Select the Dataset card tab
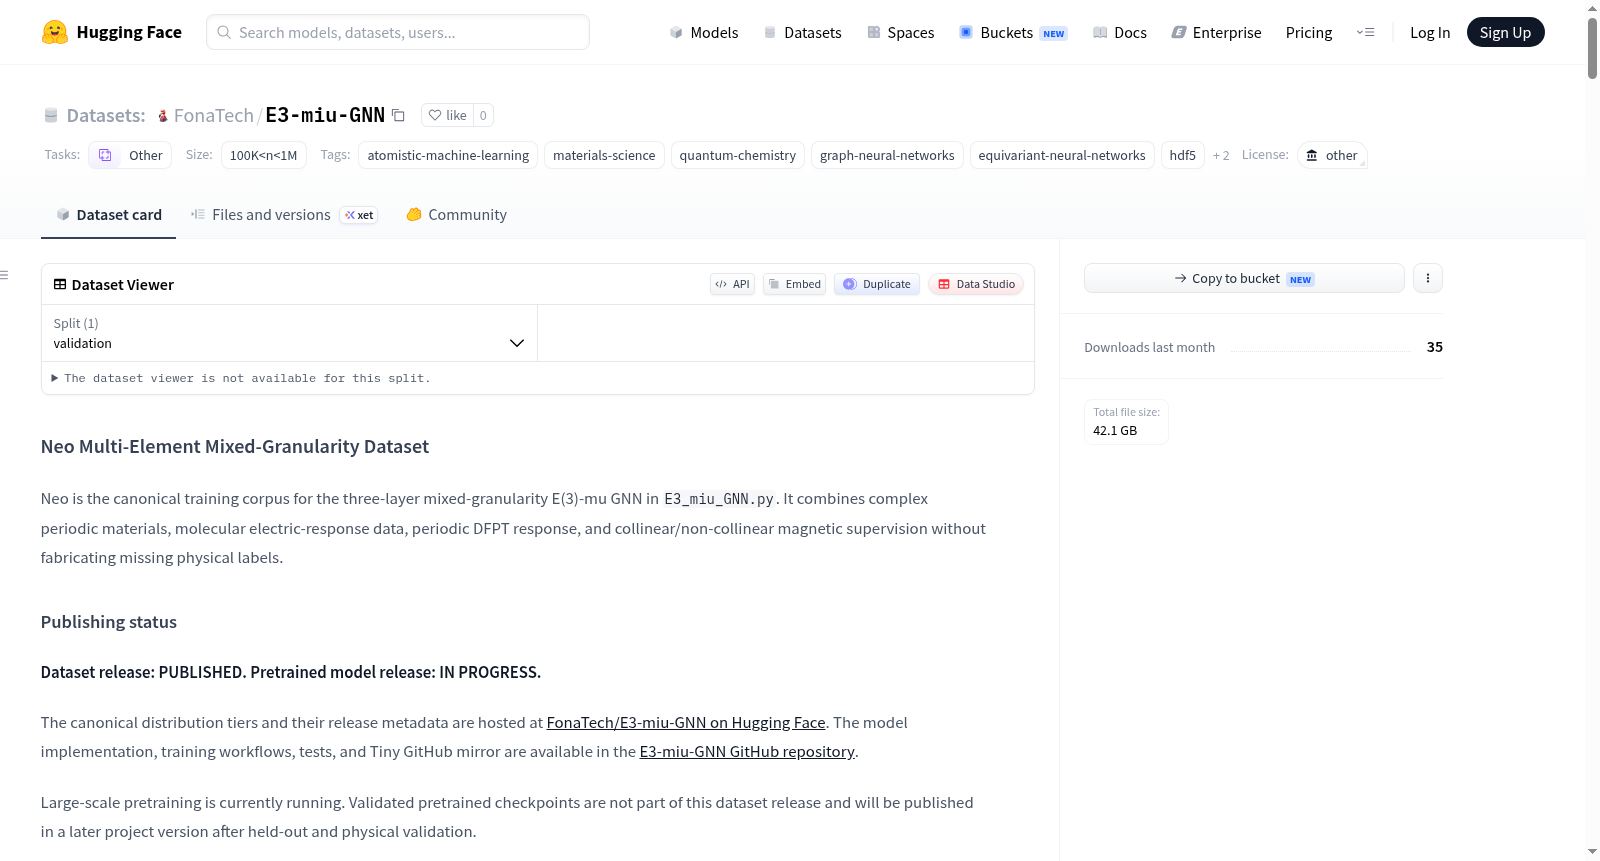The image size is (1600, 861). 108,214
